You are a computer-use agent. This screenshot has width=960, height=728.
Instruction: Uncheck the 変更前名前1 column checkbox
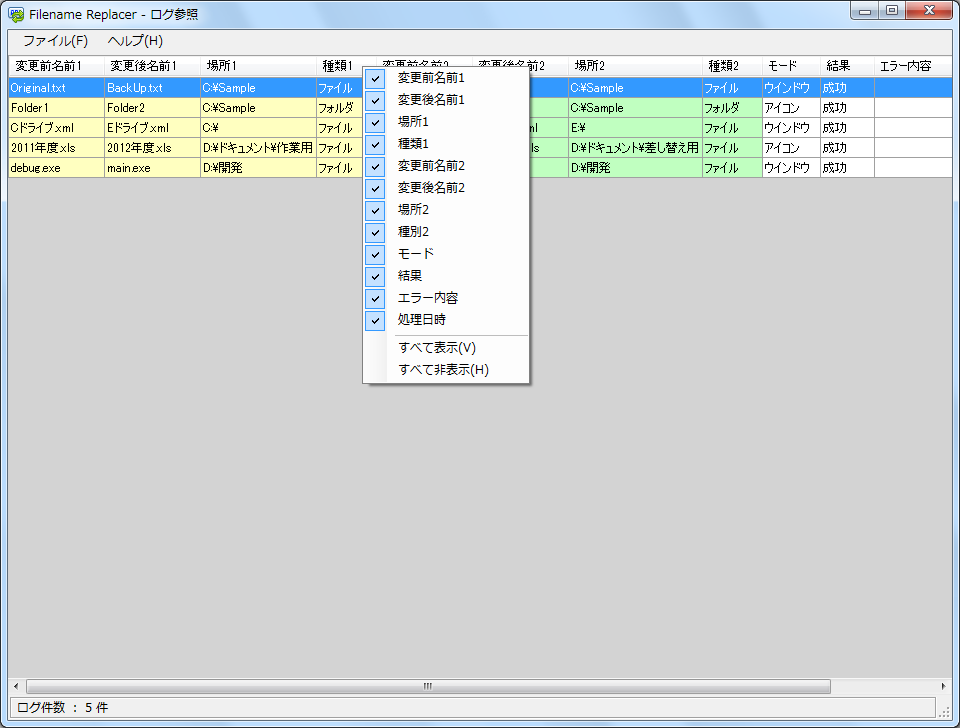point(431,78)
